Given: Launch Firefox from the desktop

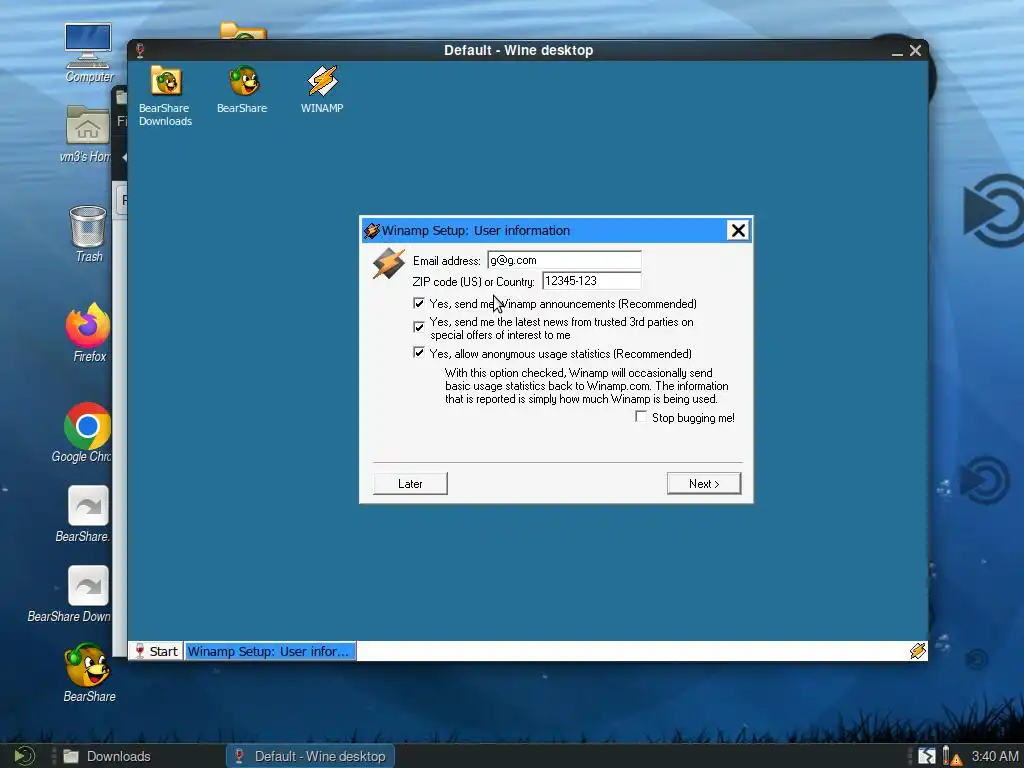Looking at the screenshot, I should coord(88,332).
